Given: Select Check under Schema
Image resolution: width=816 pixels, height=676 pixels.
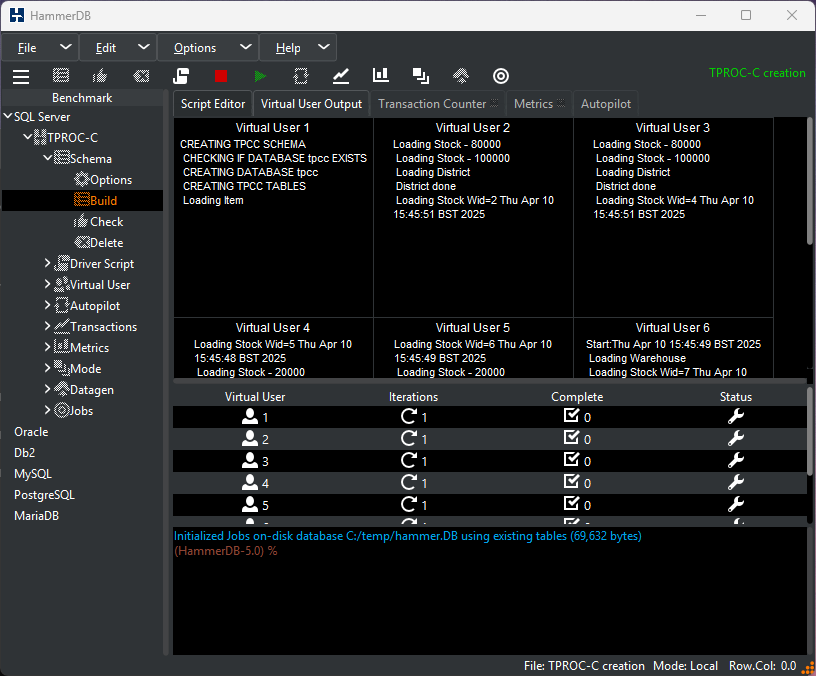Looking at the screenshot, I should click(98, 222).
